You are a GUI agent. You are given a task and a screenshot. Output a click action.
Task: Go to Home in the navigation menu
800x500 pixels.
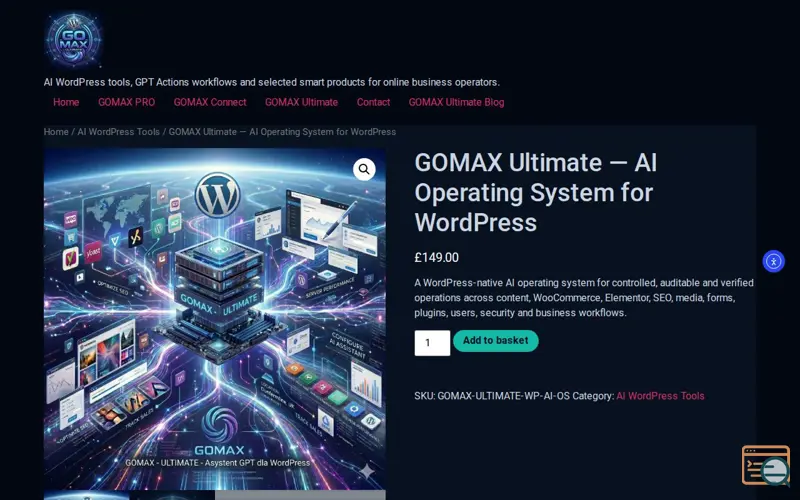pos(66,102)
